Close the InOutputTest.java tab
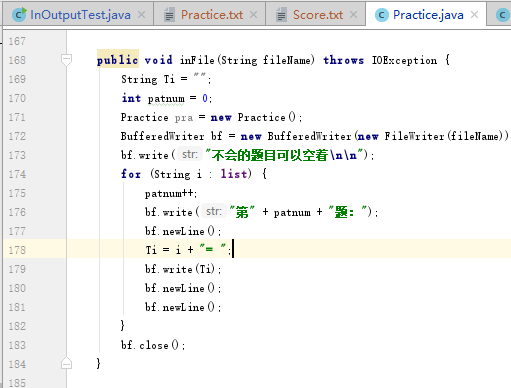 click(142, 15)
